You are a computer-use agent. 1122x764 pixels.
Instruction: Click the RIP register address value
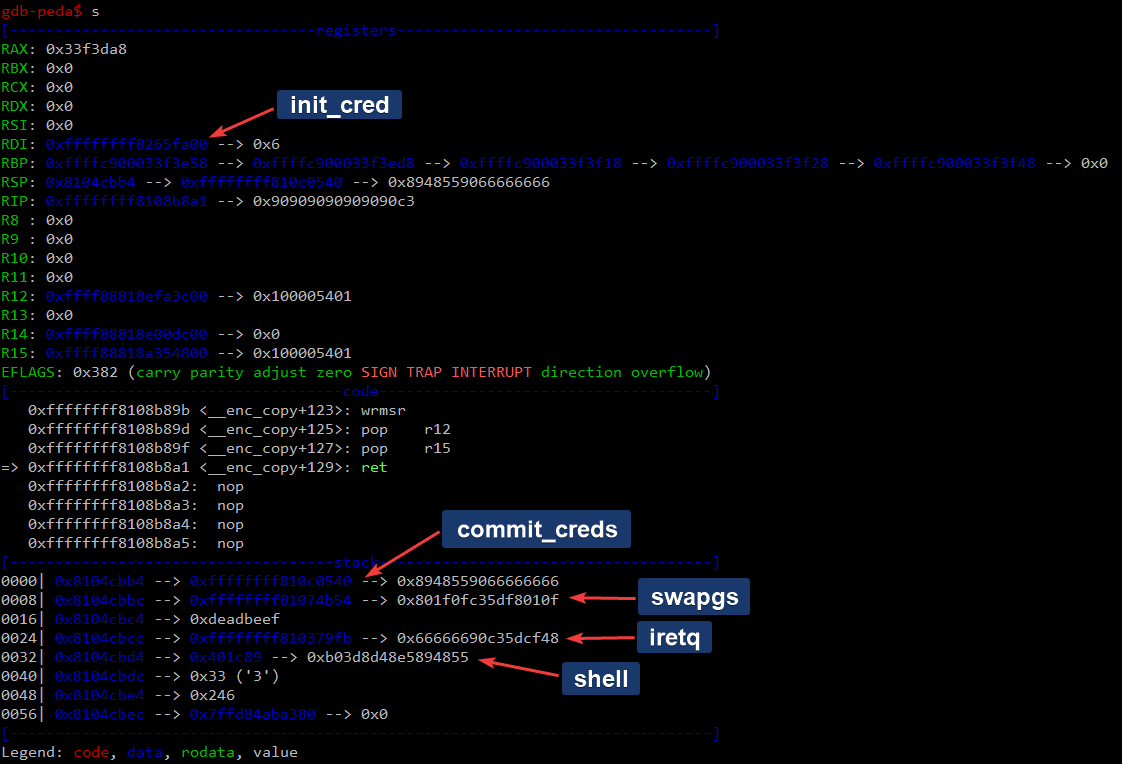pyautogui.click(x=126, y=201)
